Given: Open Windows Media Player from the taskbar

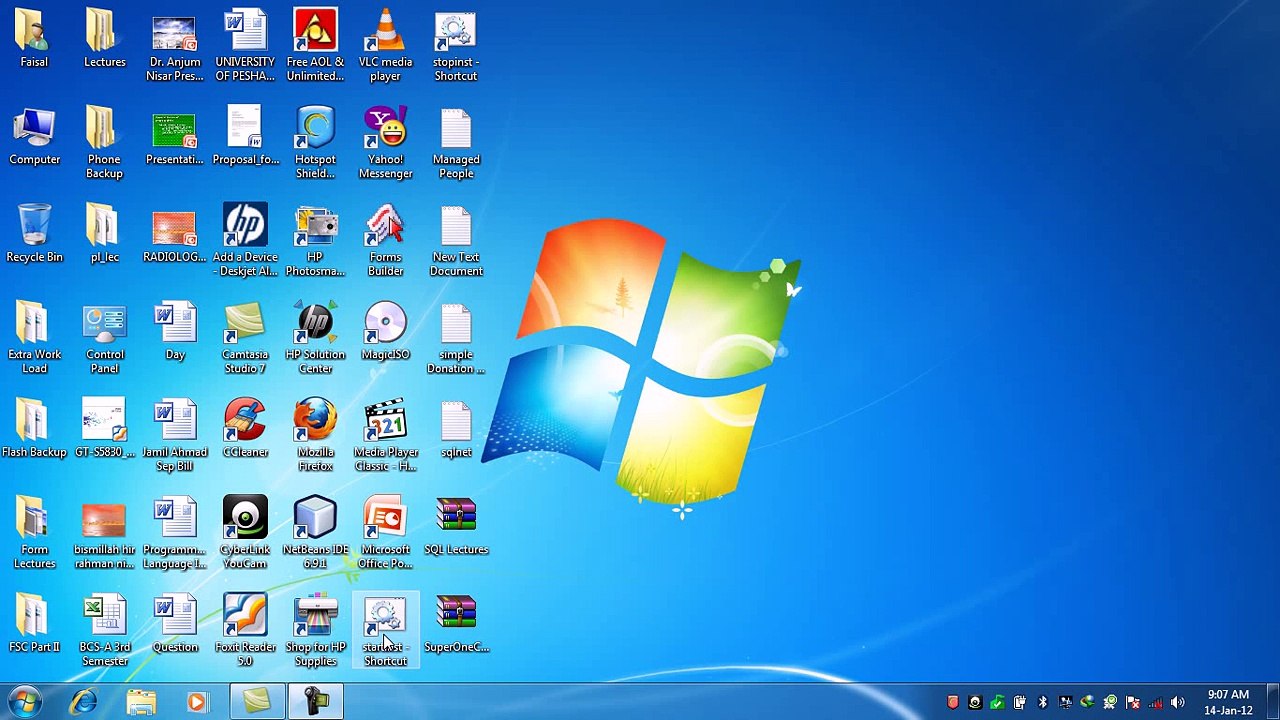Looking at the screenshot, I should (x=197, y=702).
